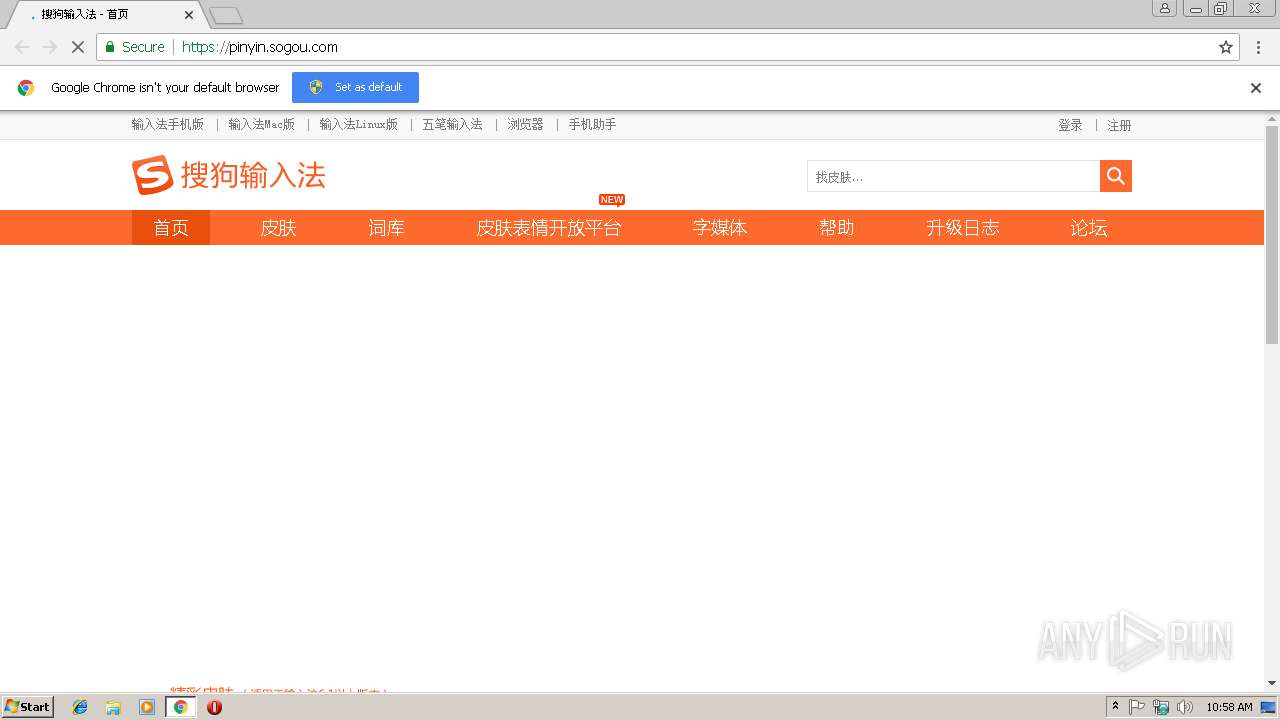Click the 登录 login link

[x=1070, y=126]
